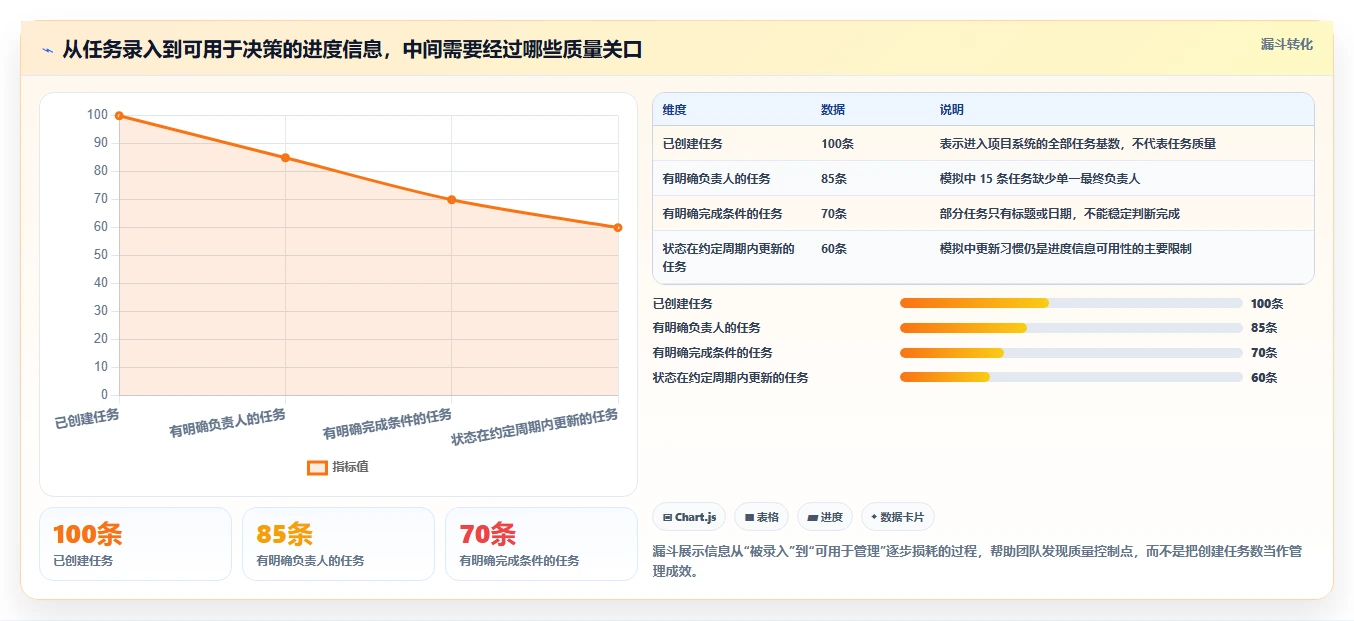Click the 85条 有明确负责人的任务 data card
The height and width of the screenshot is (621, 1354).
(338, 544)
